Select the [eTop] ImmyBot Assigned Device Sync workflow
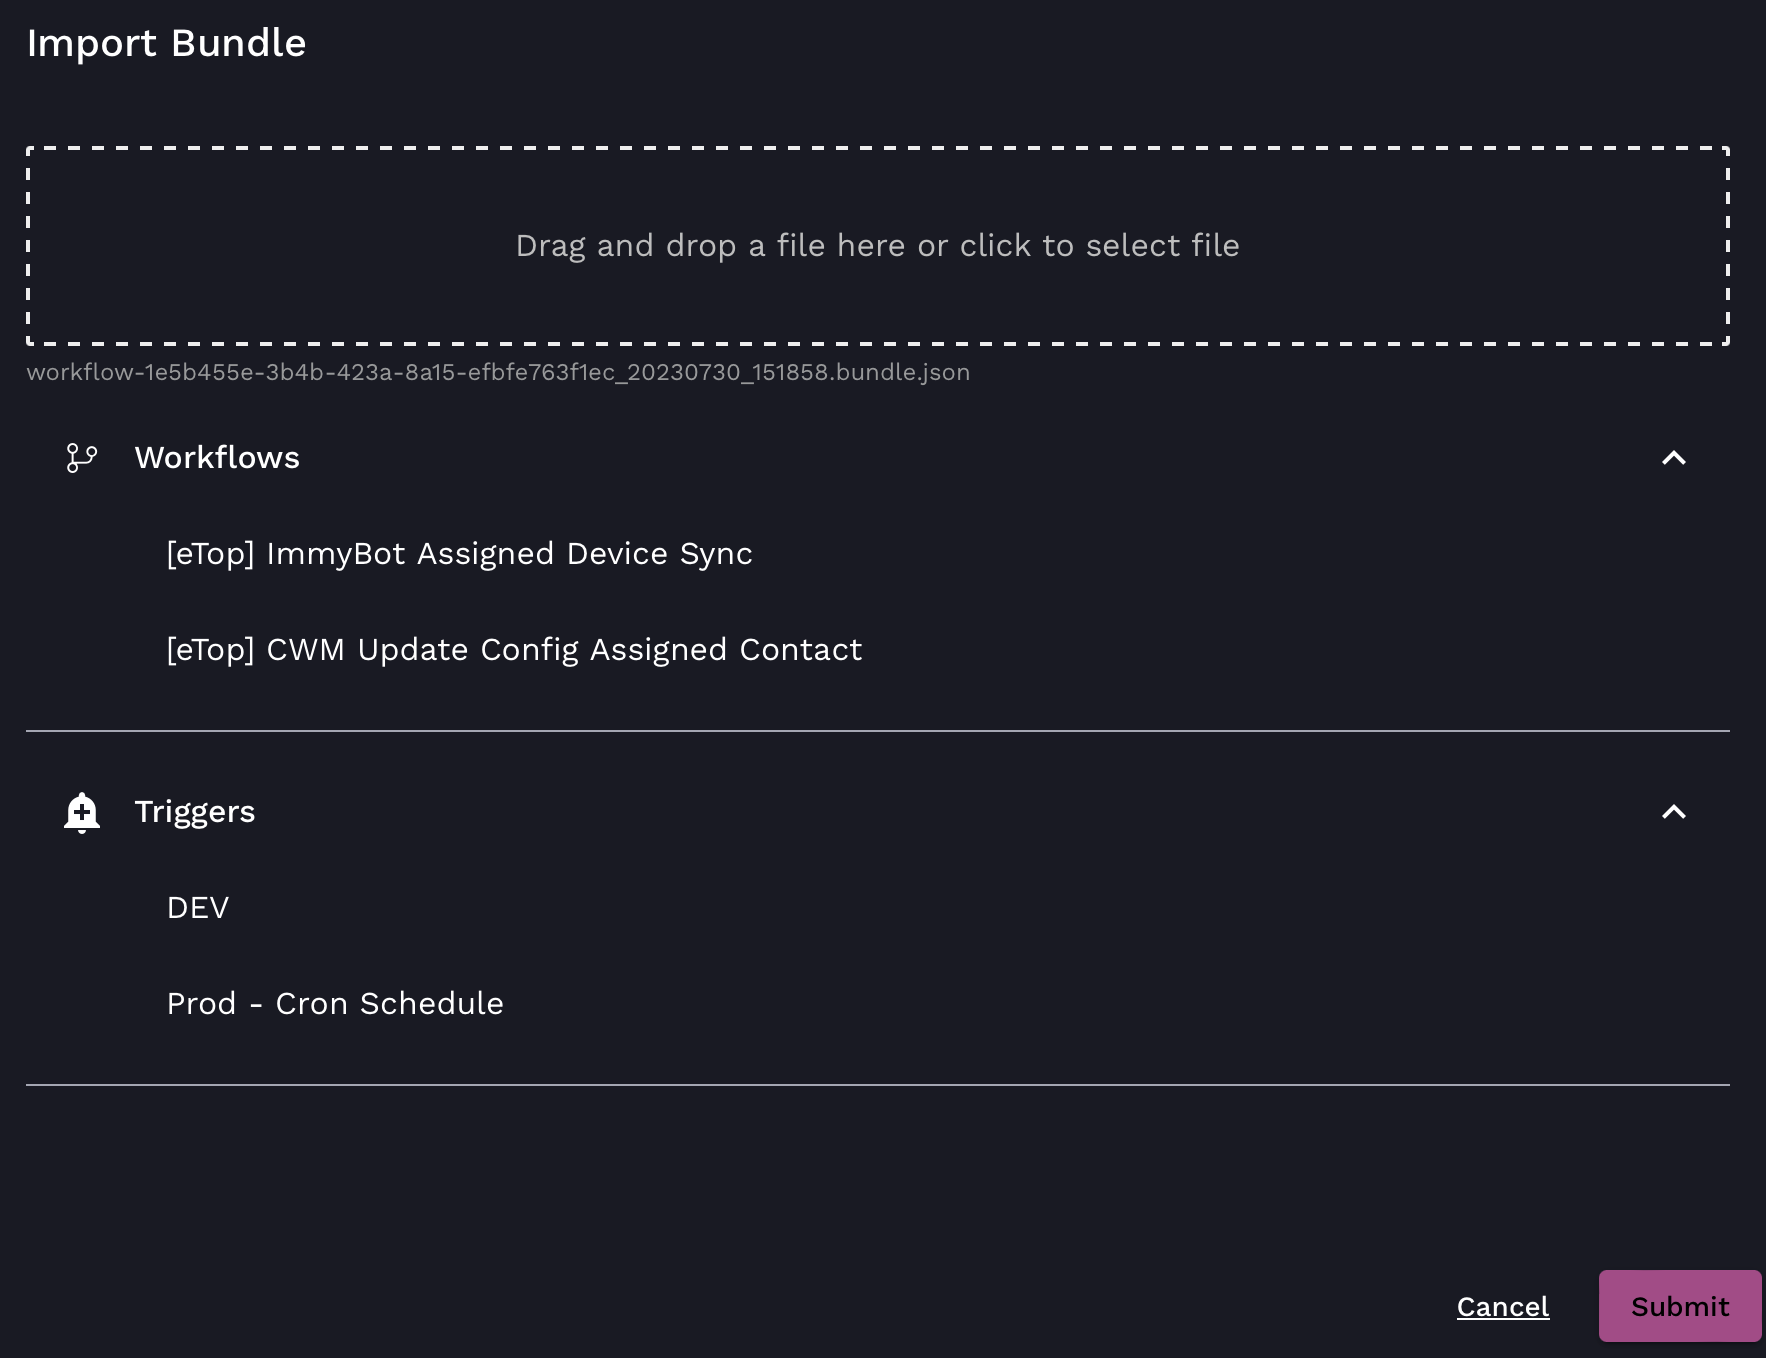Viewport: 1766px width, 1358px height. [x=459, y=553]
